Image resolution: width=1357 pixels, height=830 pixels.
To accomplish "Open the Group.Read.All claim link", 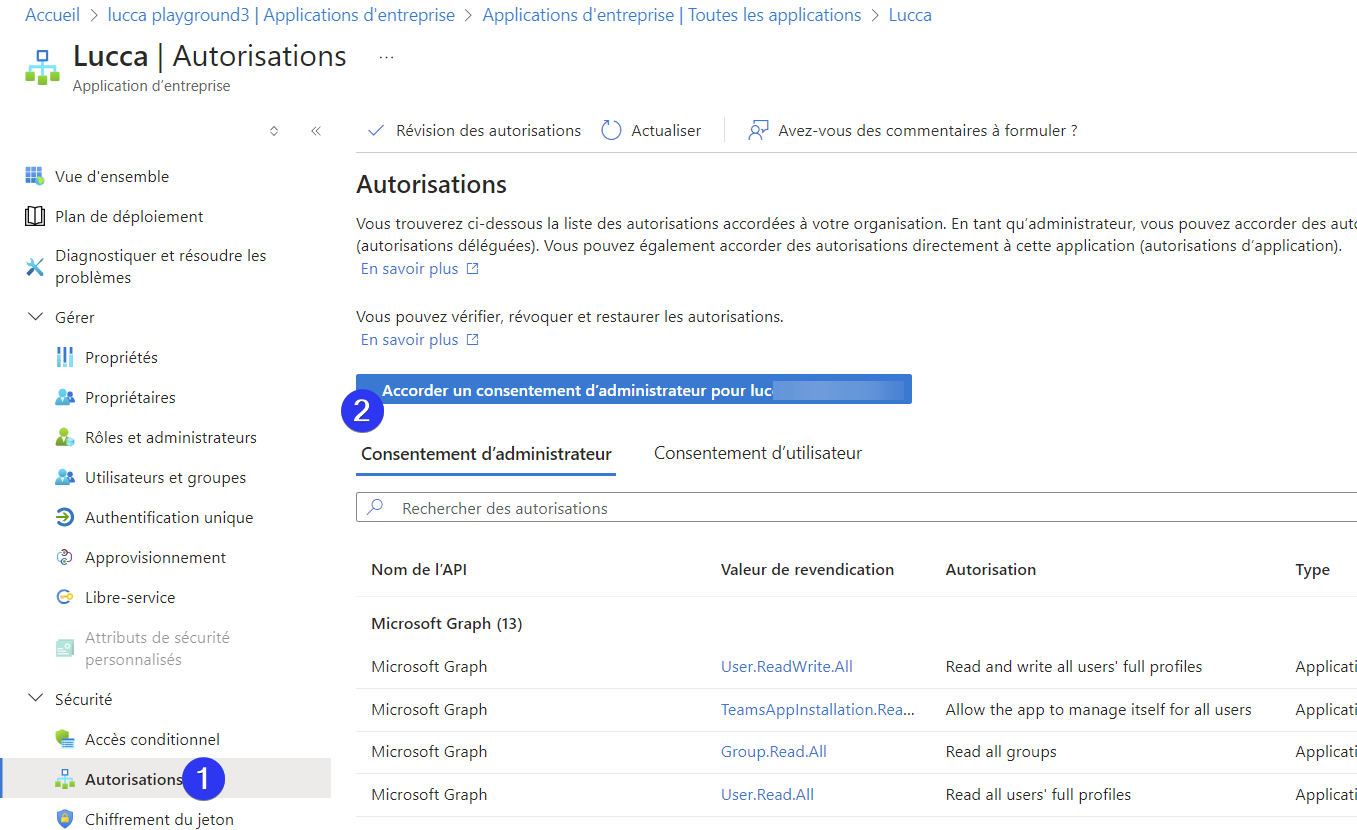I will click(774, 751).
